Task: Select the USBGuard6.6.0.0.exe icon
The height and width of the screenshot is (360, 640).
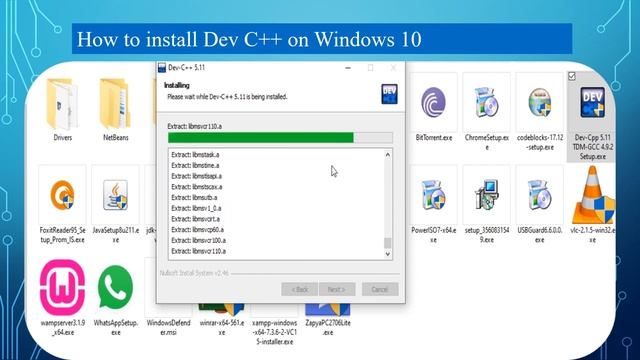Action: (x=540, y=195)
